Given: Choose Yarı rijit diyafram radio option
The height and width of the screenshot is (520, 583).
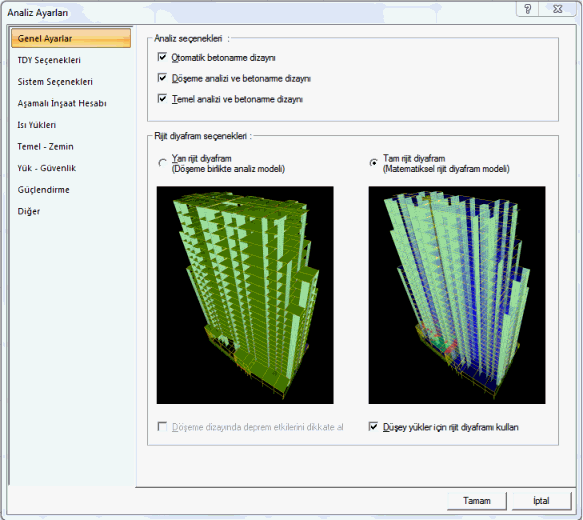Looking at the screenshot, I should coord(162,163).
